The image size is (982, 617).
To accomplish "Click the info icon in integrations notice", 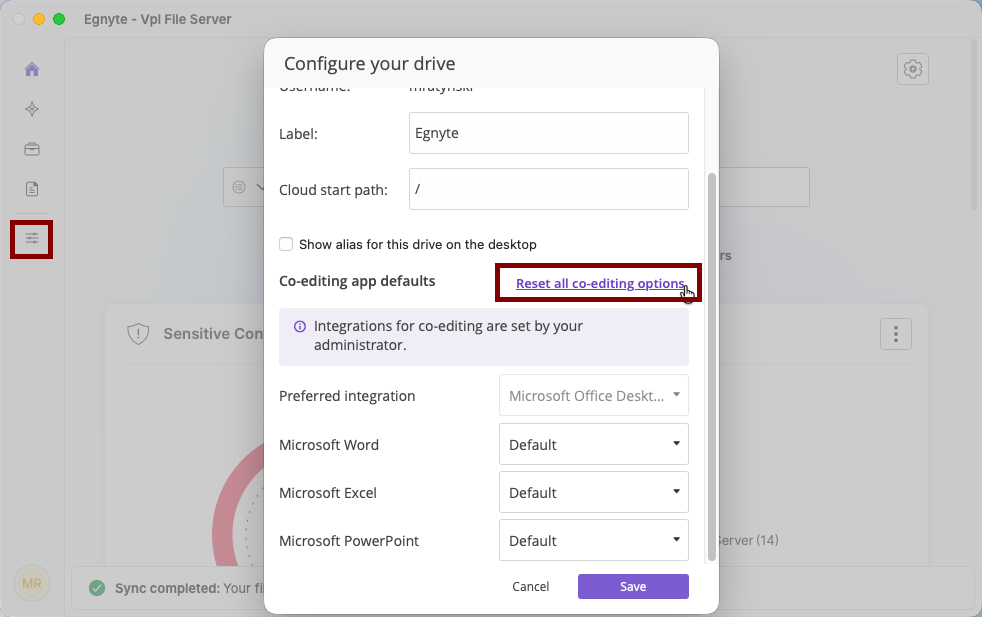I will click(300, 326).
